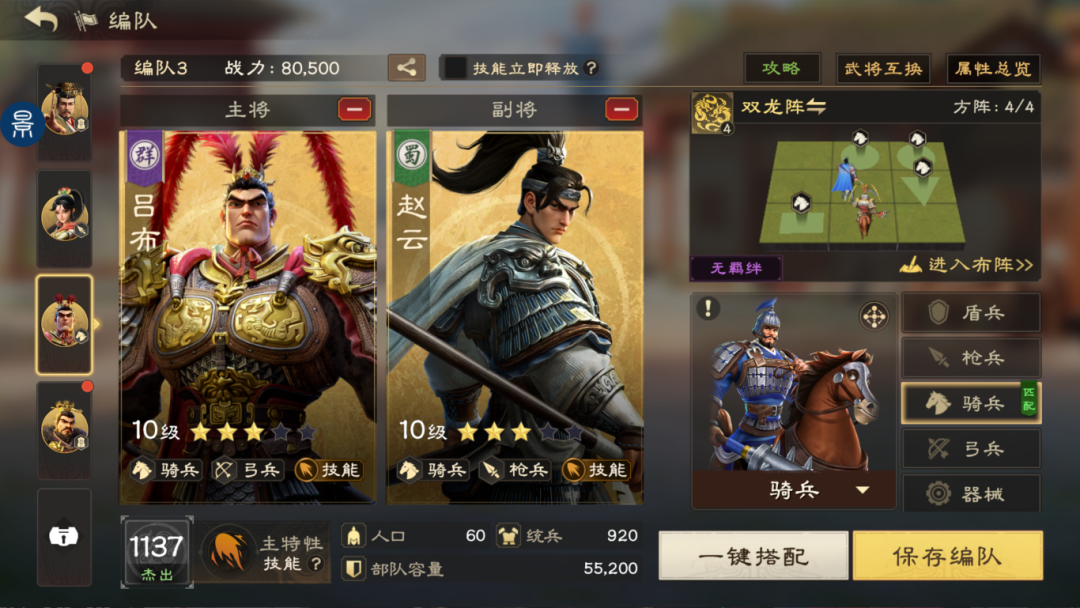1080x608 pixels.
Task: Remove 赵云 with the red minus button
Action: tap(621, 109)
